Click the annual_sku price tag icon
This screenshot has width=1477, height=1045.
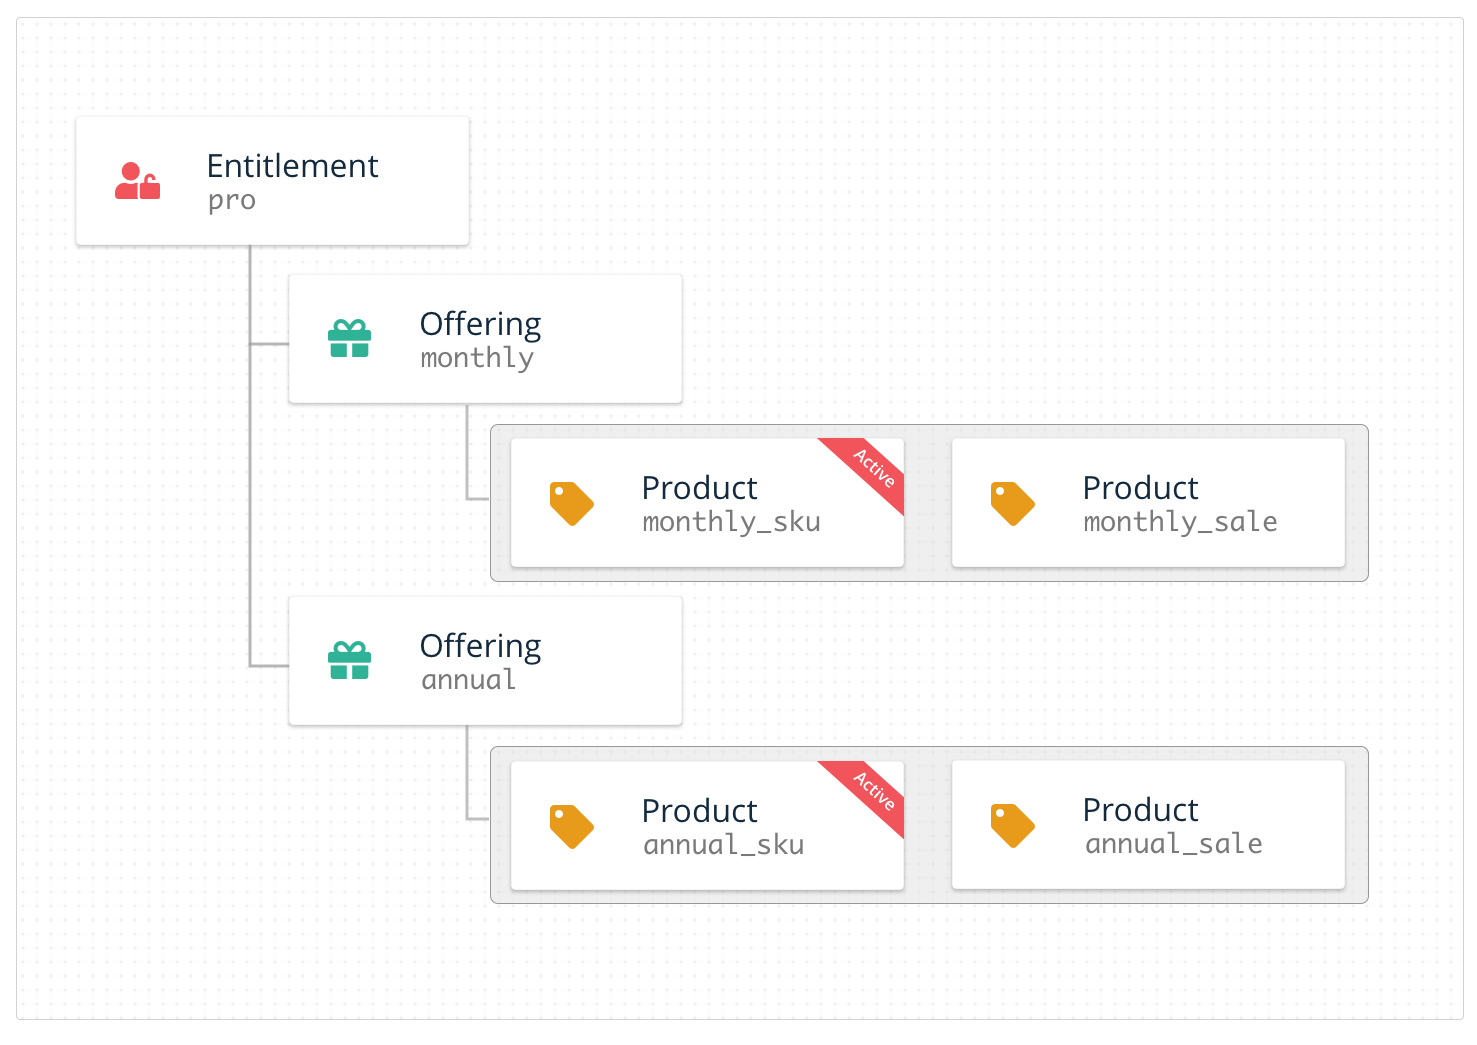coord(571,826)
